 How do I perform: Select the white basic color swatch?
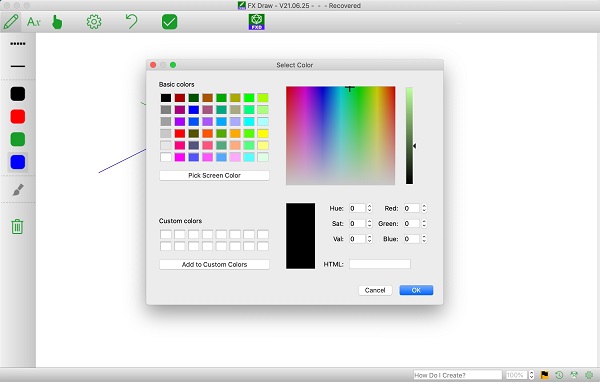tap(166, 157)
